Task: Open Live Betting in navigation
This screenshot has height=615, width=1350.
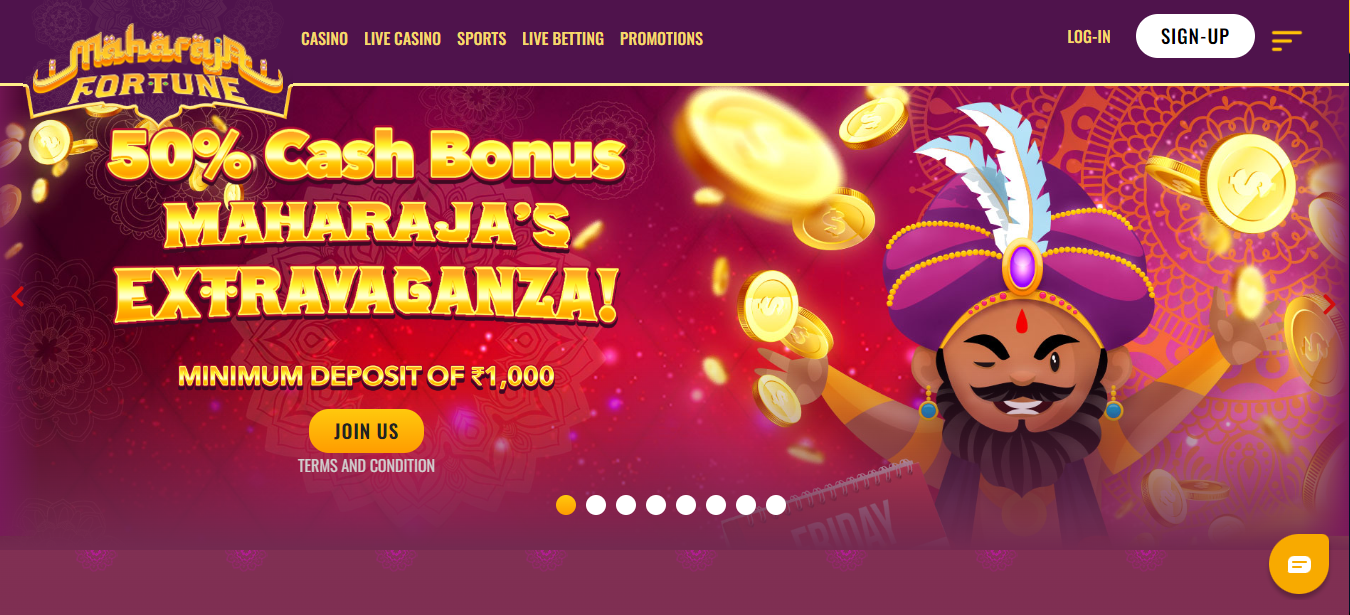Action: pyautogui.click(x=563, y=39)
